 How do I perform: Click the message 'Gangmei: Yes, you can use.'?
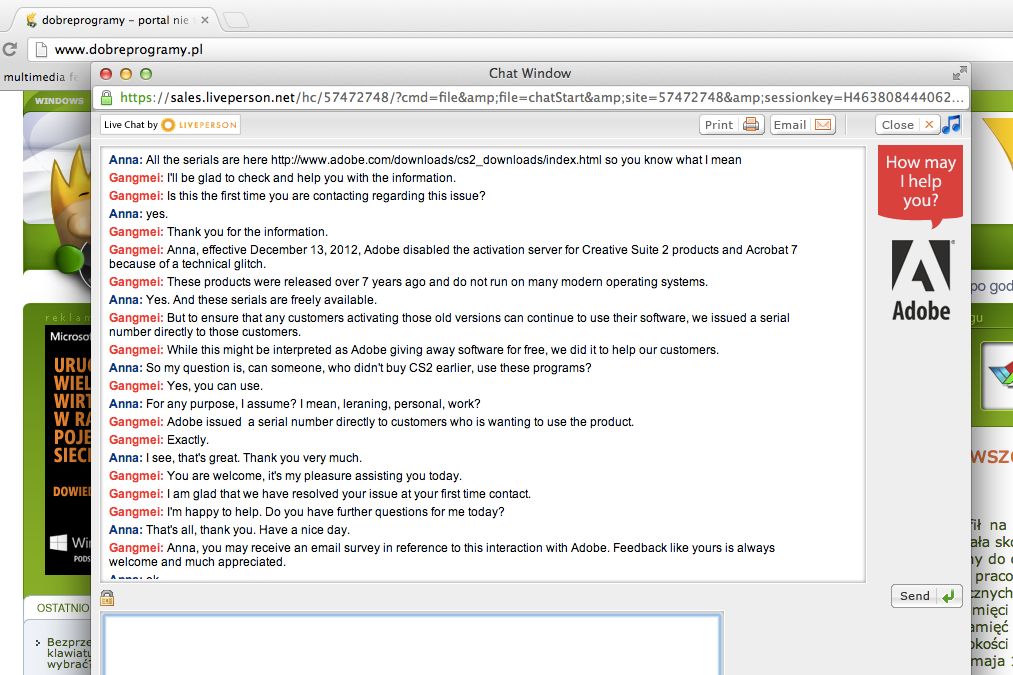click(186, 386)
